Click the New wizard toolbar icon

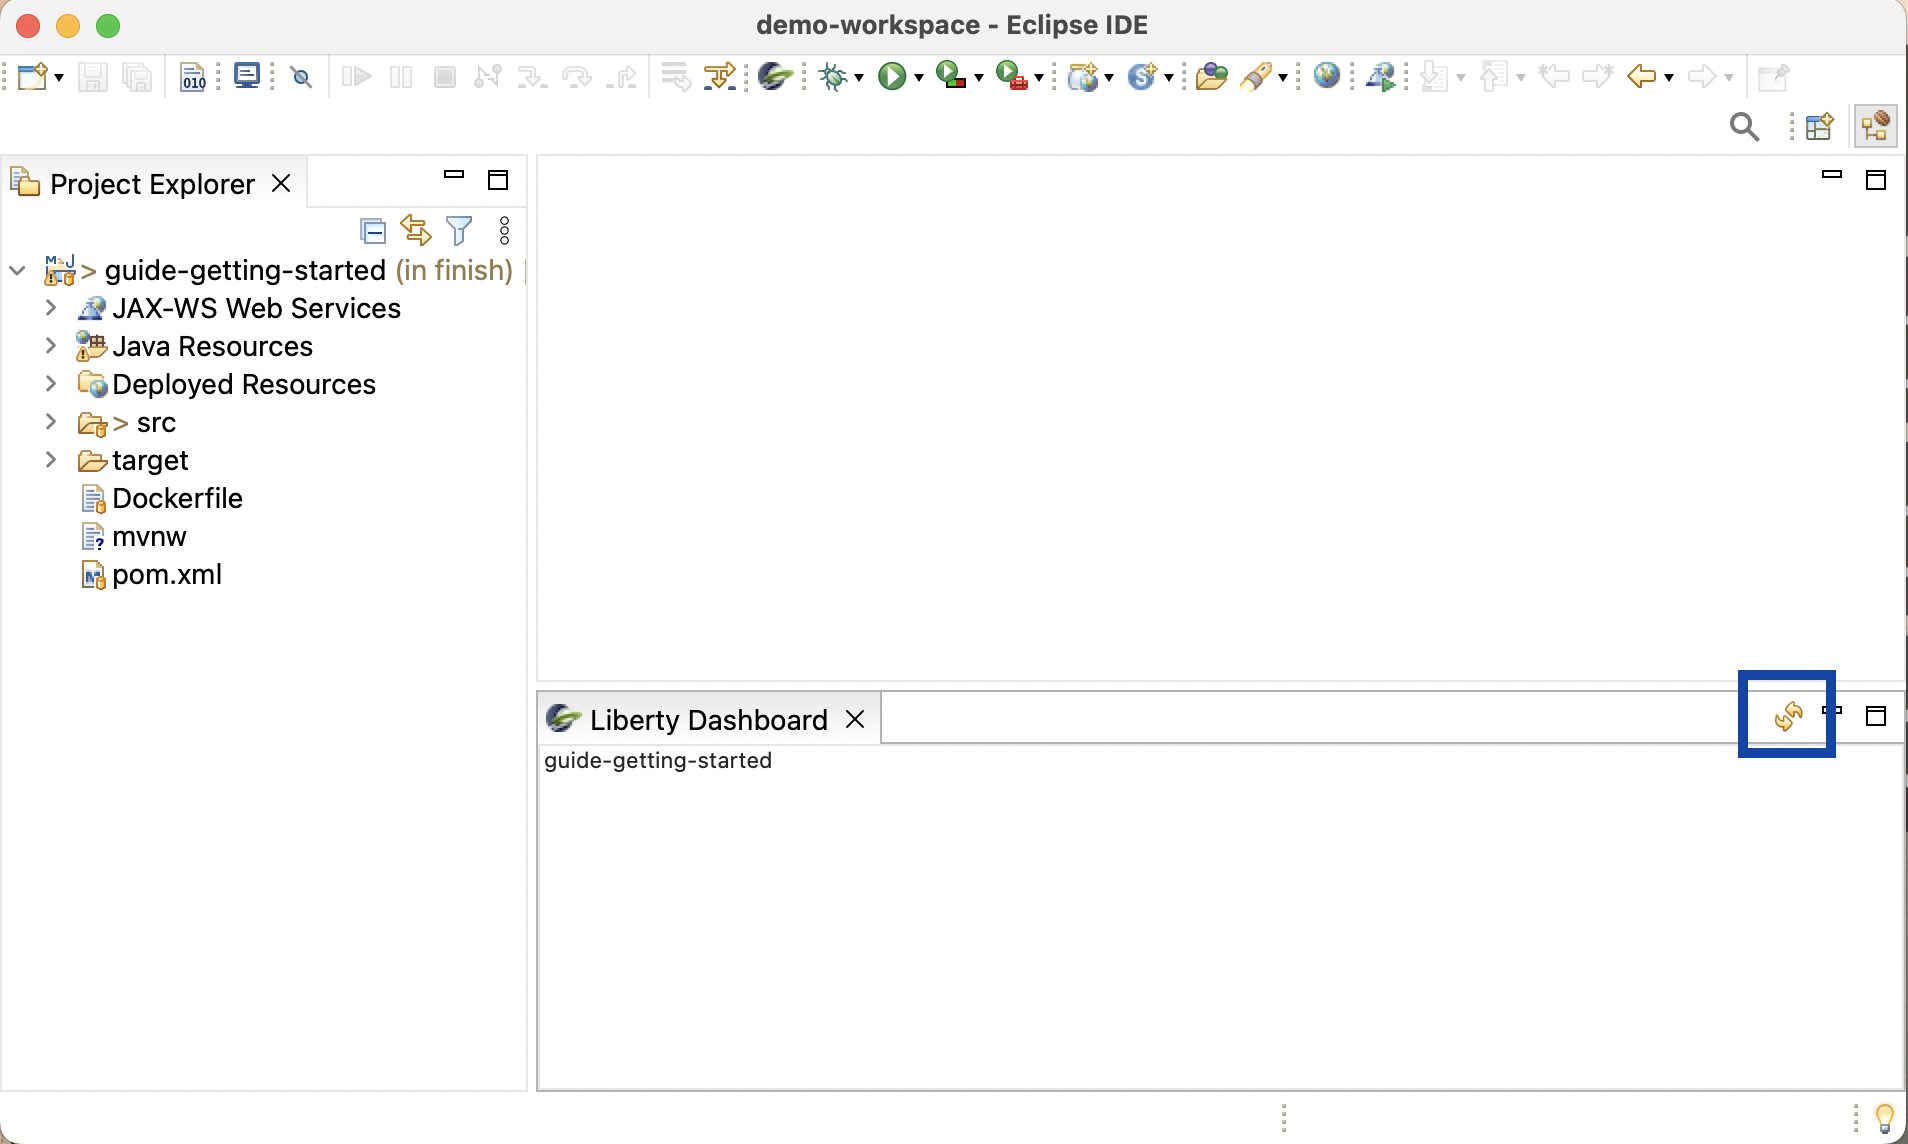coord(32,77)
